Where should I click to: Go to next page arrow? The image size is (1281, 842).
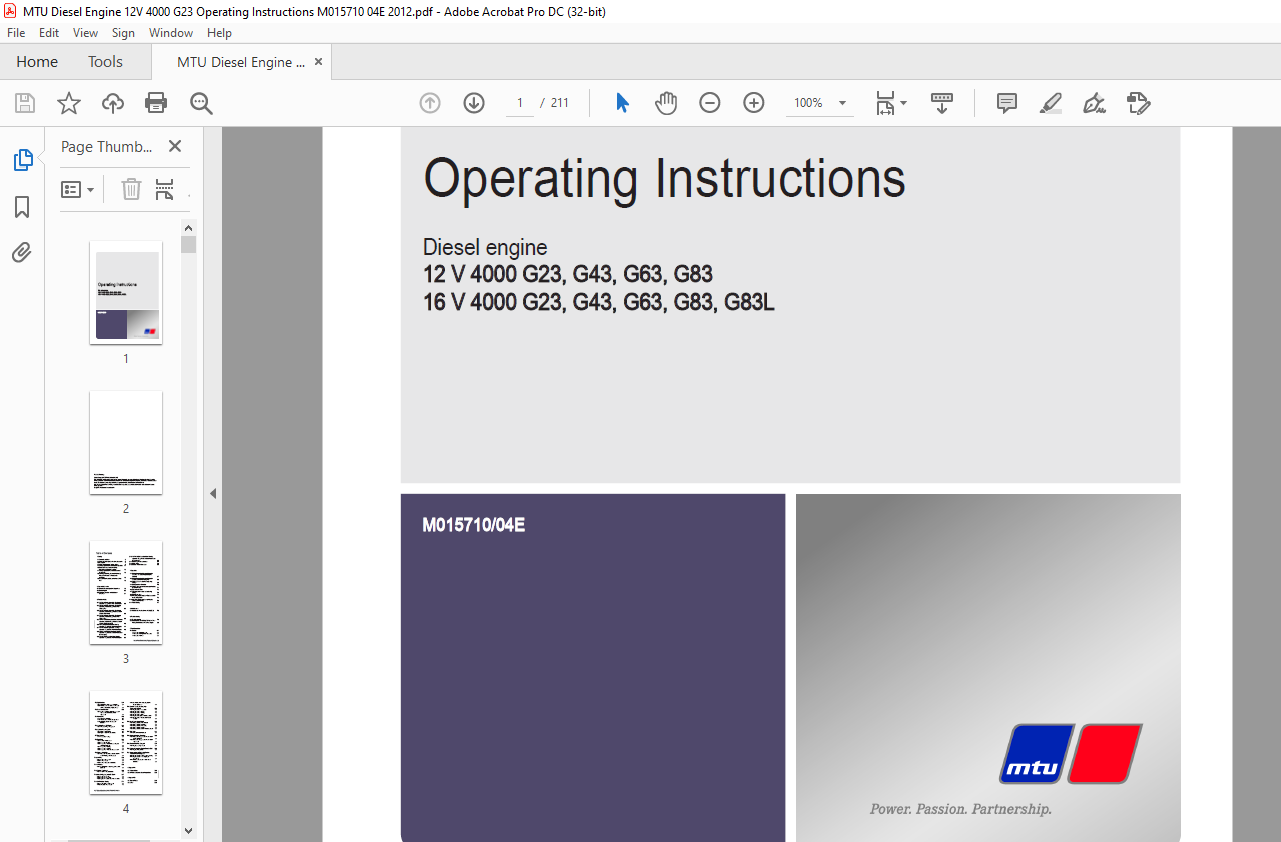[x=474, y=103]
